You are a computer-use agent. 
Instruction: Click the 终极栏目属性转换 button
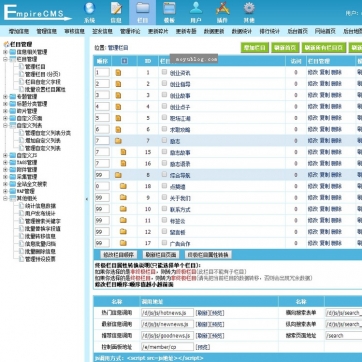pyautogui.click(x=208, y=255)
